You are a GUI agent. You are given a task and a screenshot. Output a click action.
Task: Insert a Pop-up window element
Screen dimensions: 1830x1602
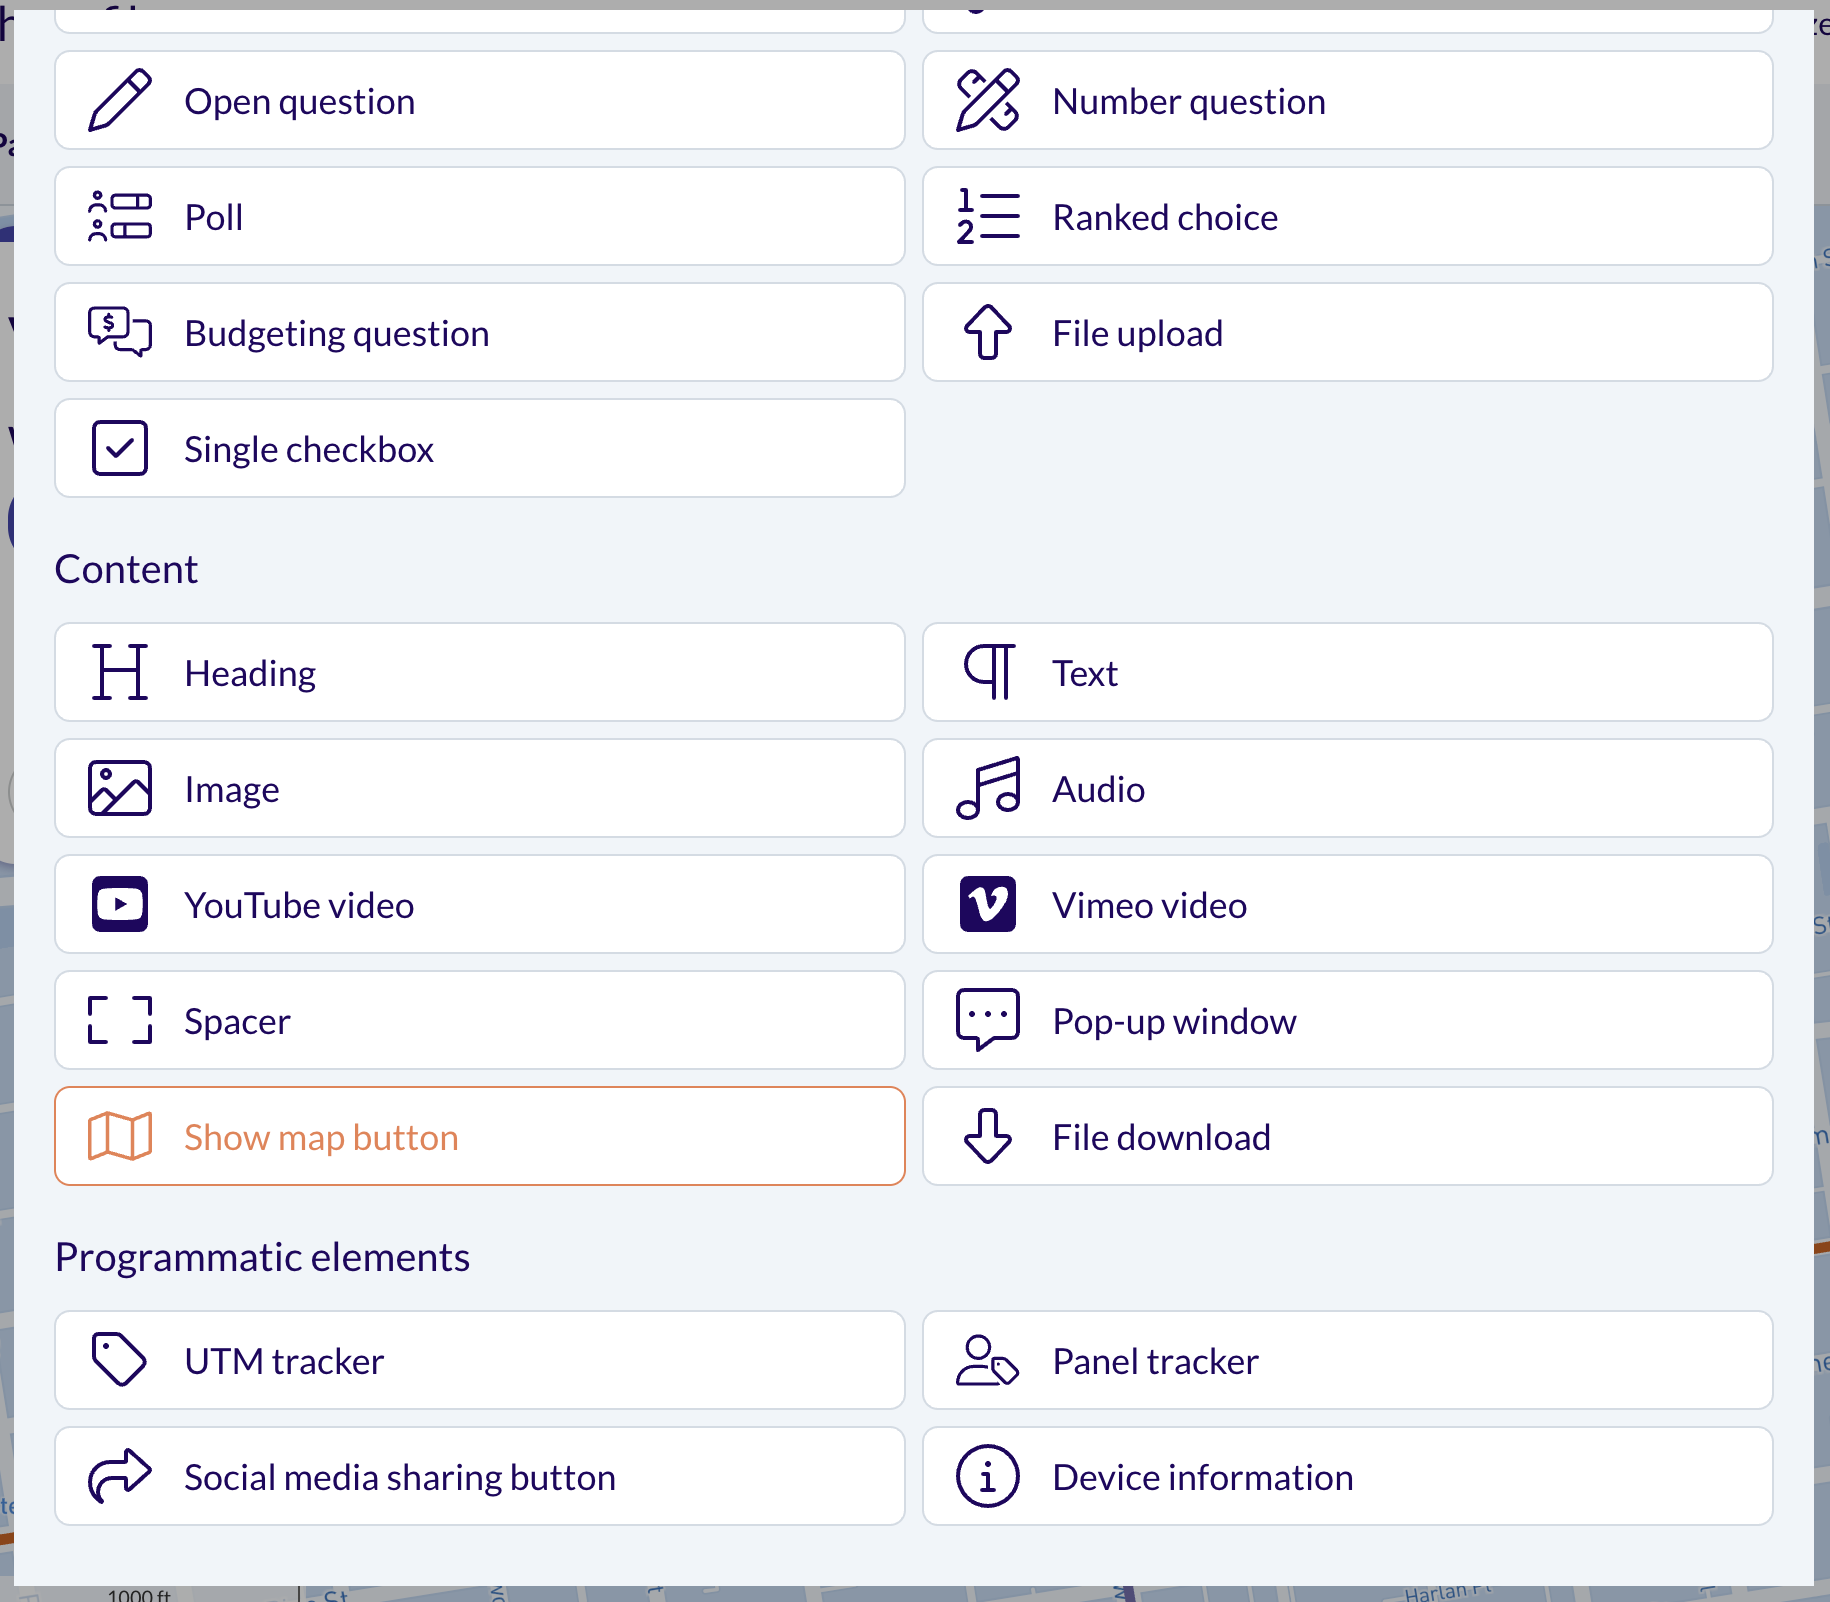click(1348, 1021)
